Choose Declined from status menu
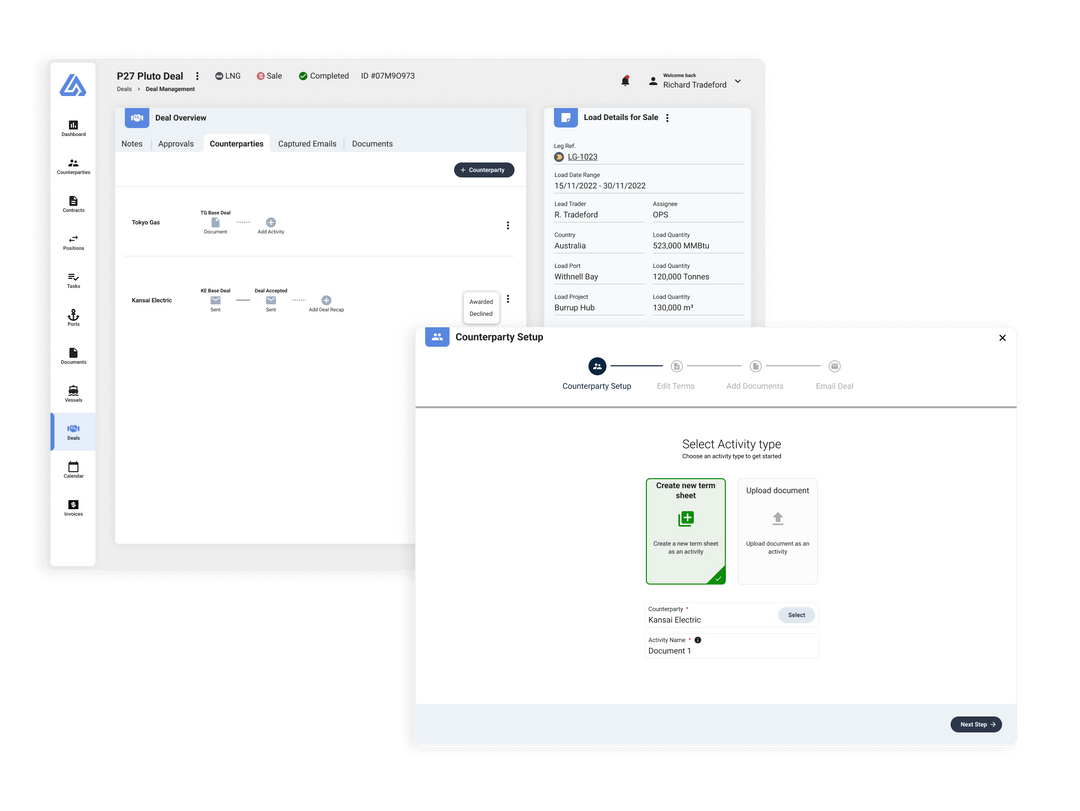The image size is (1080, 811). click(481, 314)
